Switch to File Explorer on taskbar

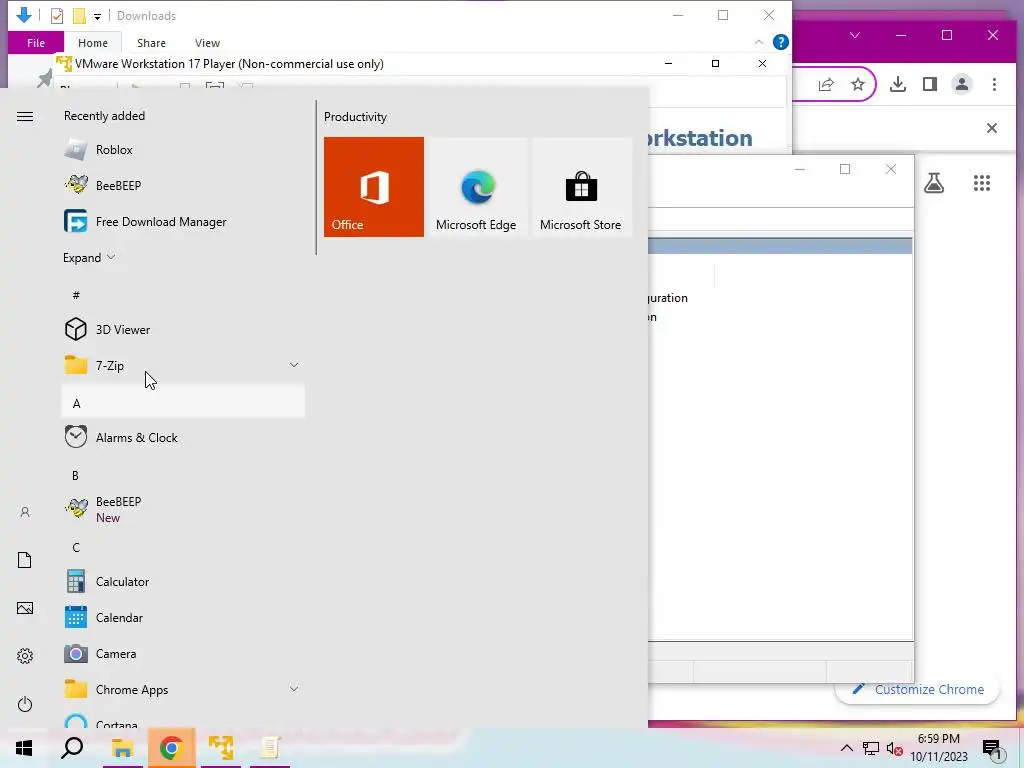[122, 748]
